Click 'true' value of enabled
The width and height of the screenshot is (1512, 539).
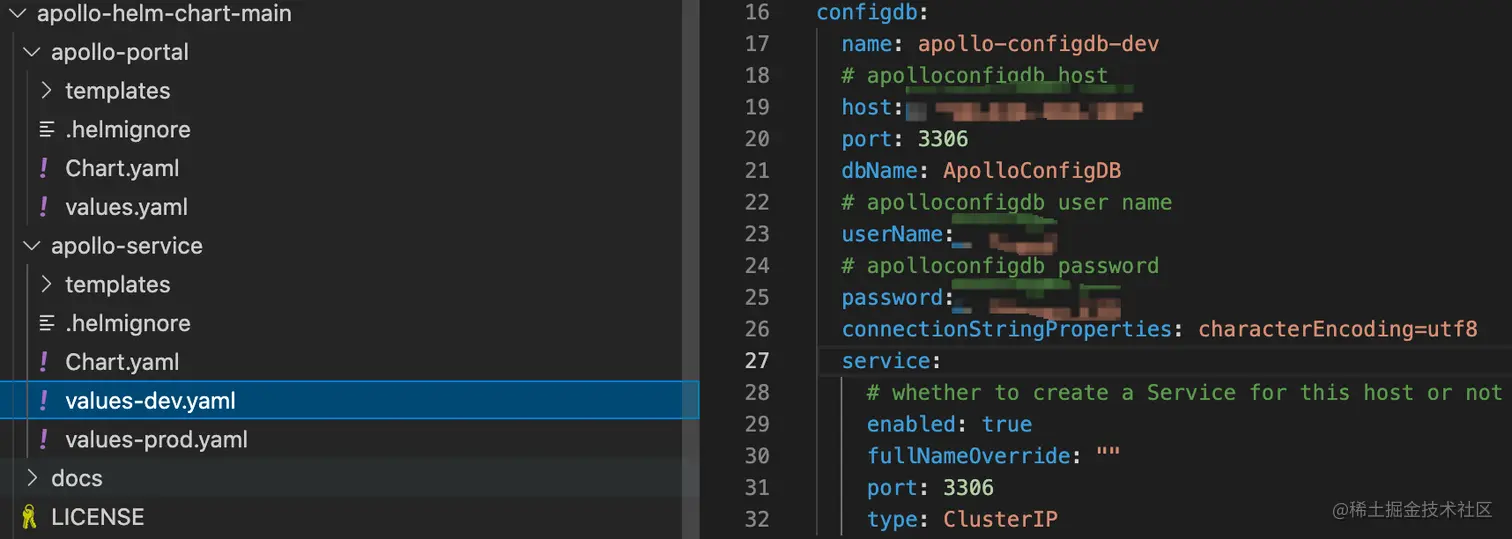[x=1007, y=424]
